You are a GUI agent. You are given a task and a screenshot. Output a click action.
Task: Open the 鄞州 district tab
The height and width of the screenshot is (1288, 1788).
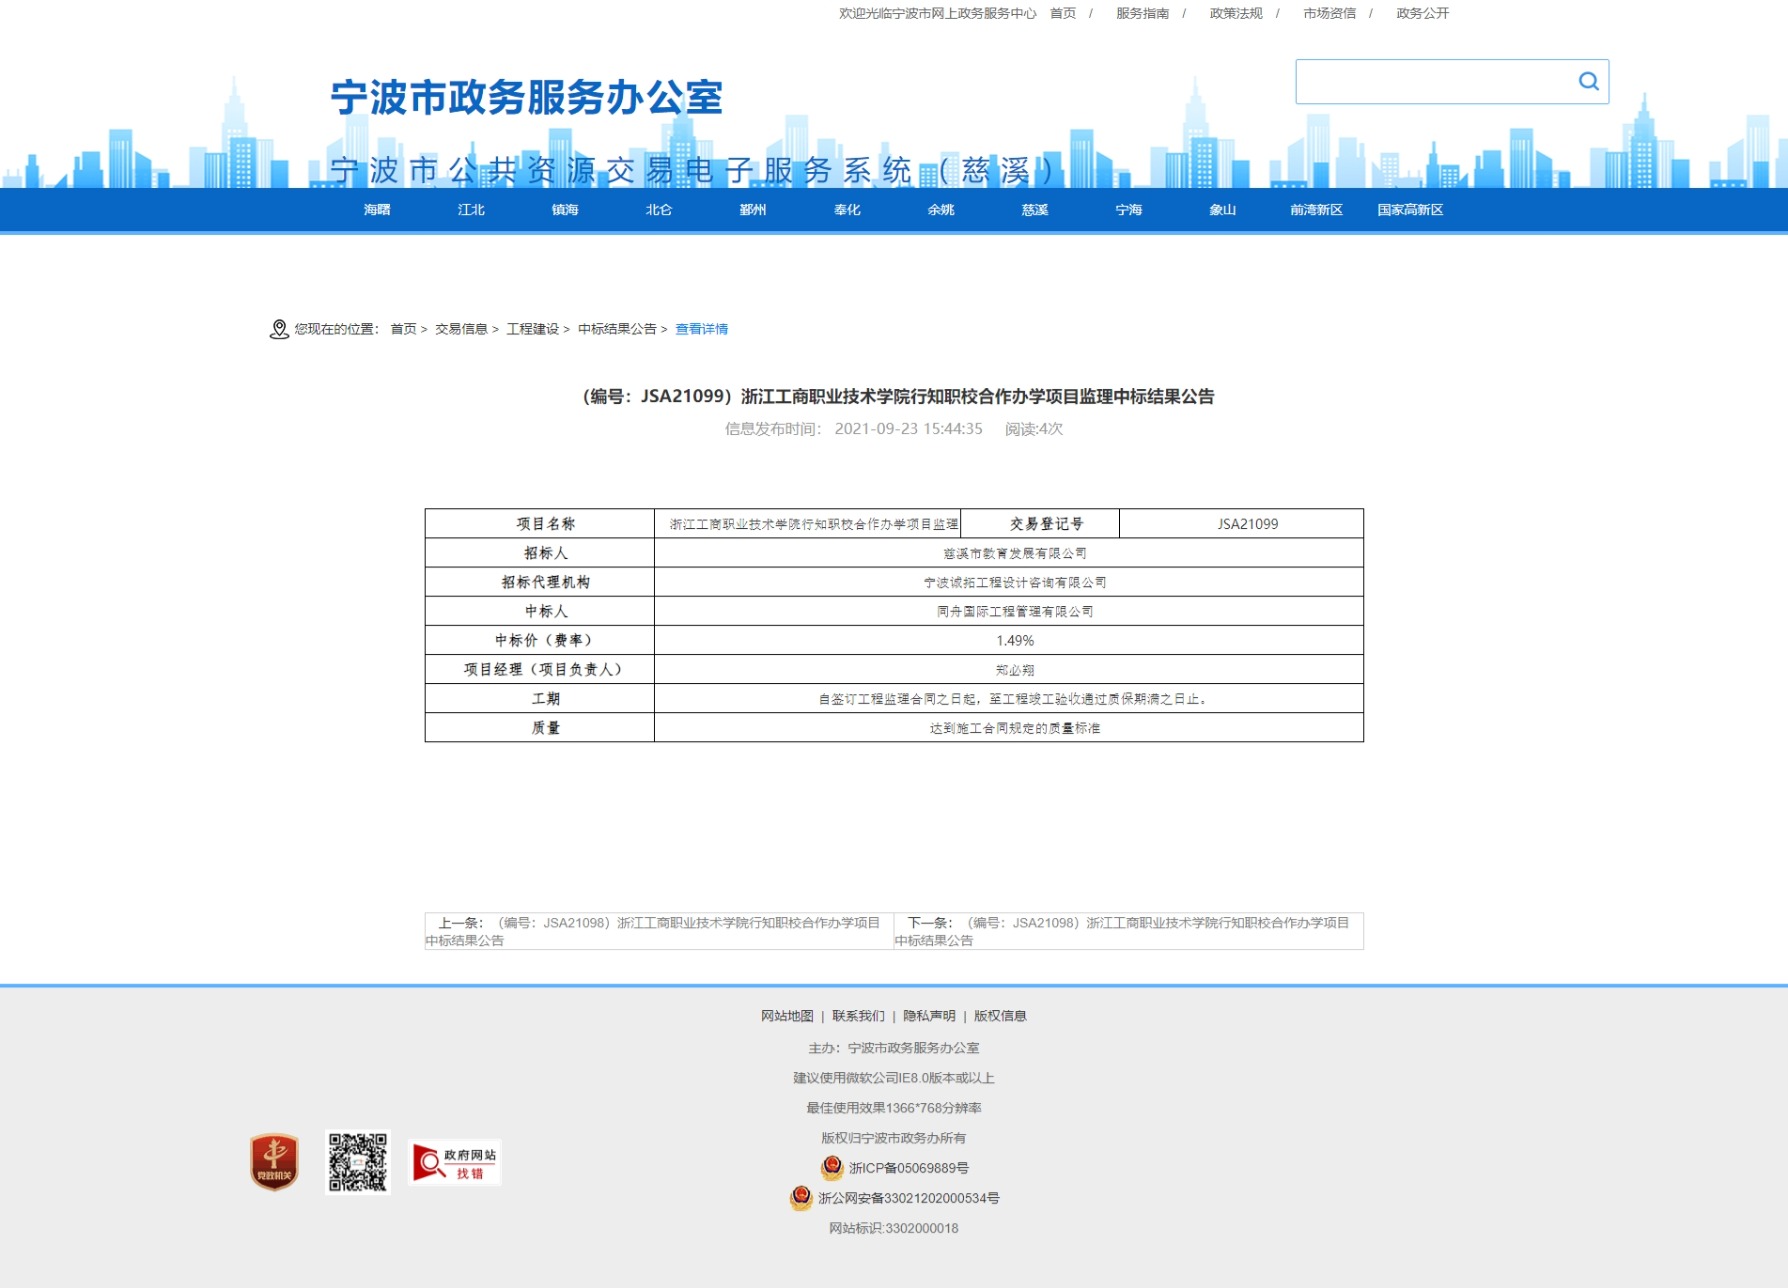click(753, 210)
